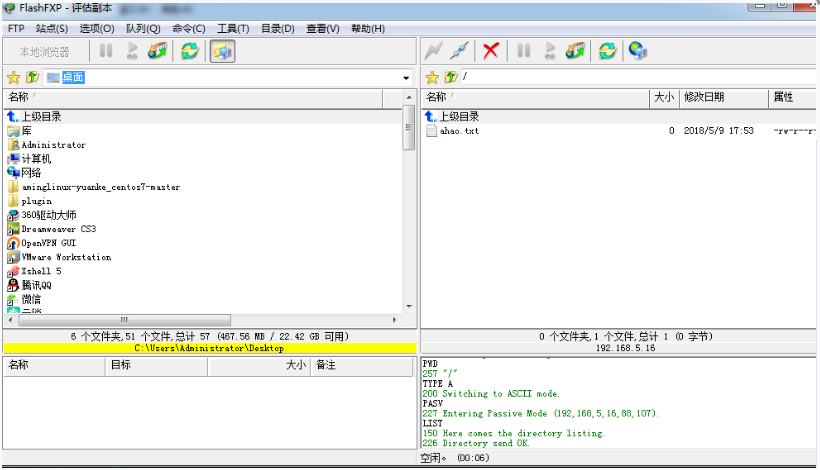Image resolution: width=820 pixels, height=470 pixels.
Task: Refresh the remote pane file listing
Action: [x=607, y=51]
